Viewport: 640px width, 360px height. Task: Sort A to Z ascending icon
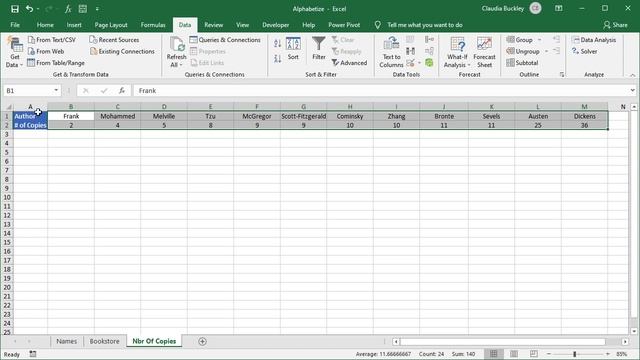click(278, 44)
